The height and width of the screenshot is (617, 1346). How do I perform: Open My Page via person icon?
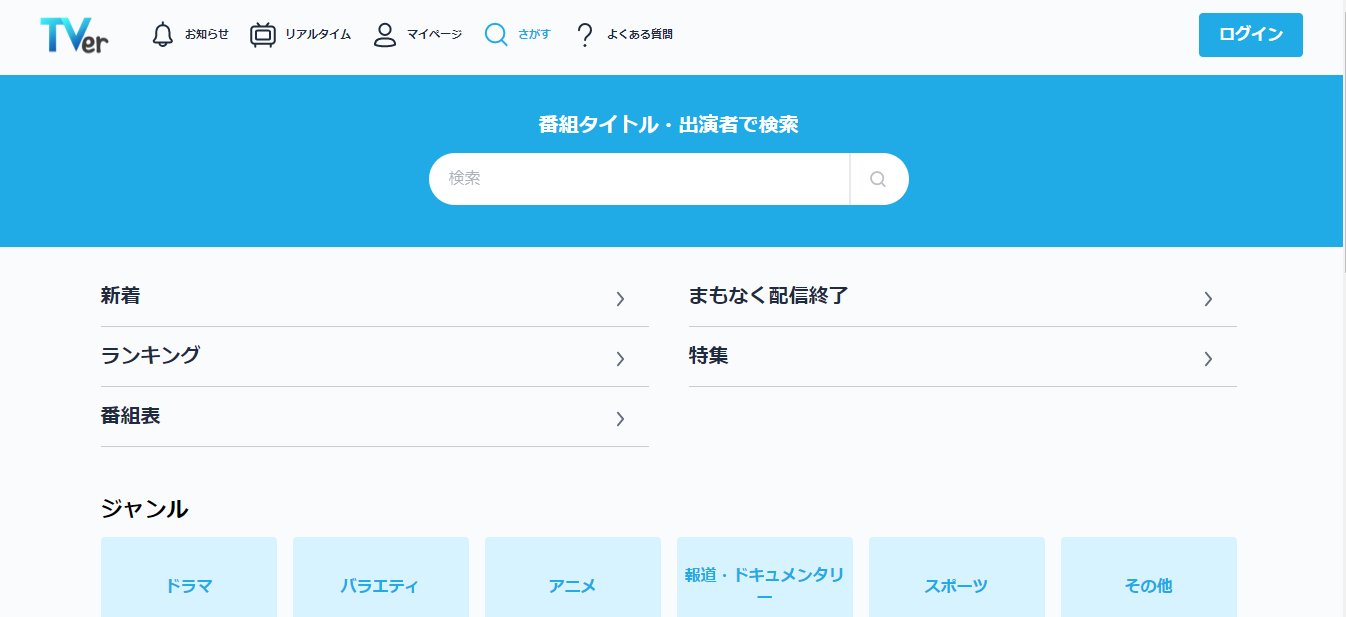click(x=385, y=35)
